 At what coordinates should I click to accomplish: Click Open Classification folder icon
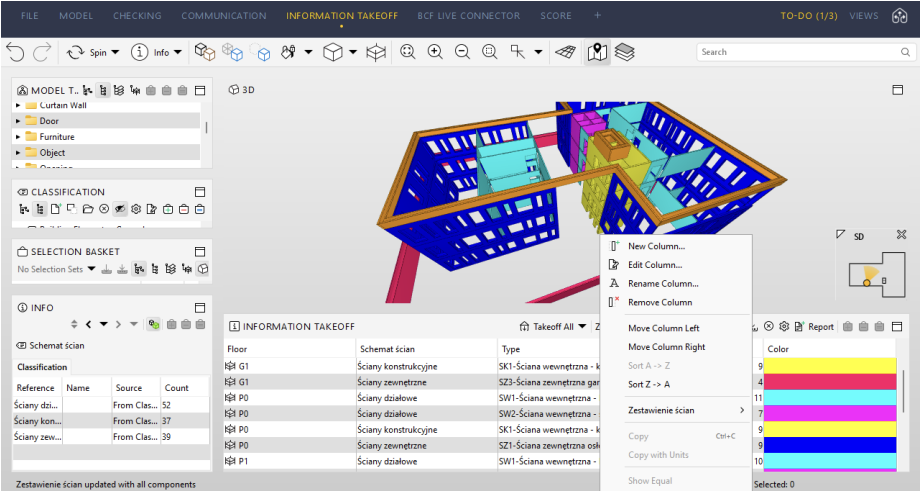[x=88, y=209]
